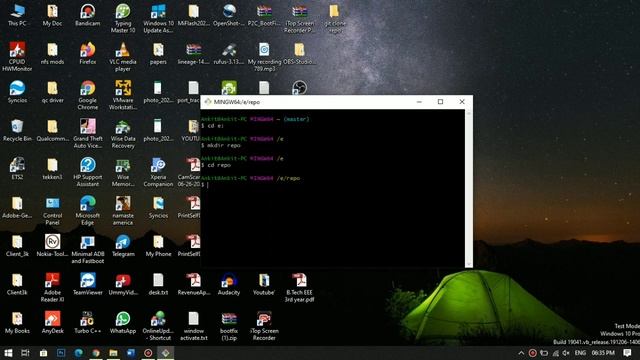Open the My Doc folder
The width and height of the screenshot is (640, 360).
point(52,16)
